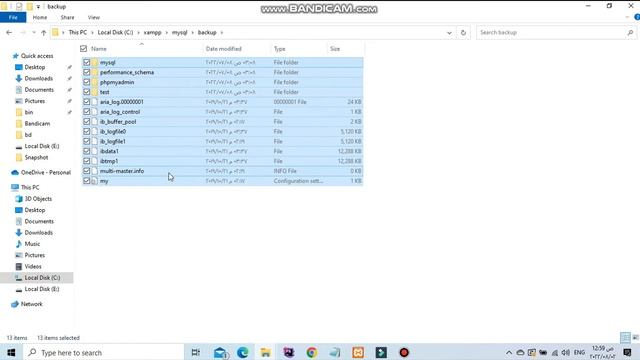Switch to the Home ribbon tab
Viewport: 640px width, 360px height.
point(40,18)
